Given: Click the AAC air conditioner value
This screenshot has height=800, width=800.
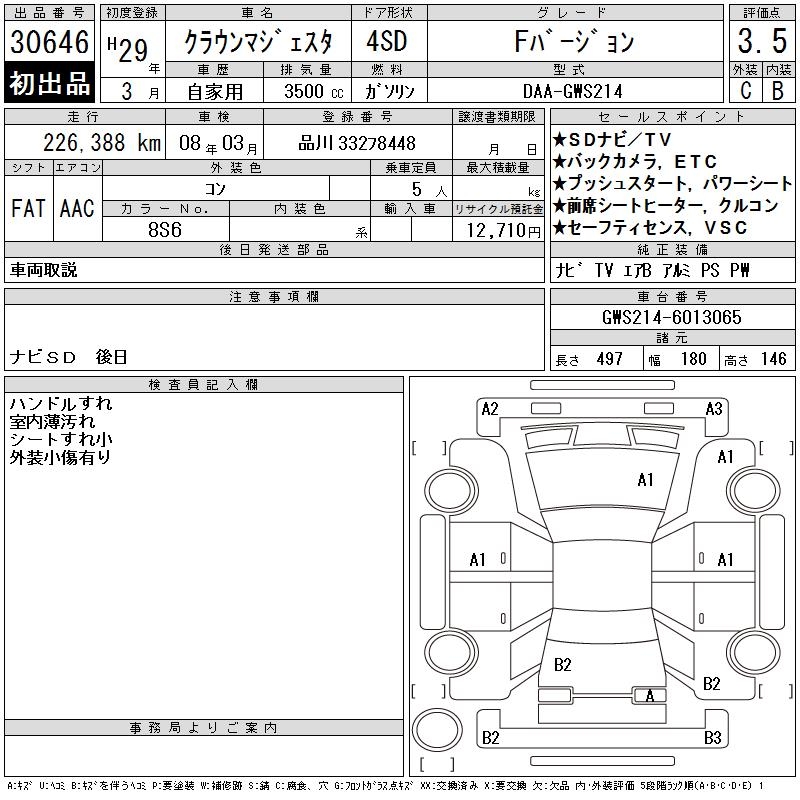Looking at the screenshot, I should click(77, 209).
